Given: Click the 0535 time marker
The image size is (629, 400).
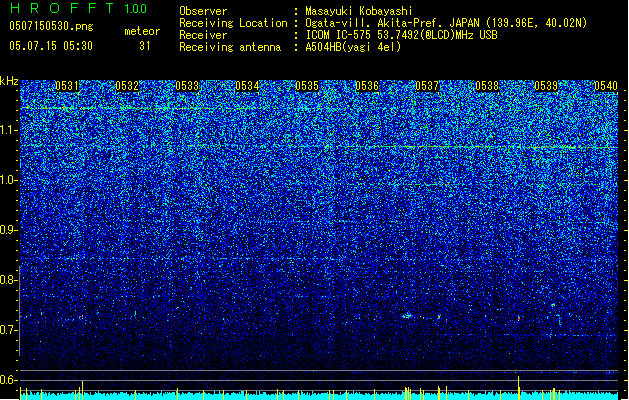Looking at the screenshot, I should (x=307, y=86).
